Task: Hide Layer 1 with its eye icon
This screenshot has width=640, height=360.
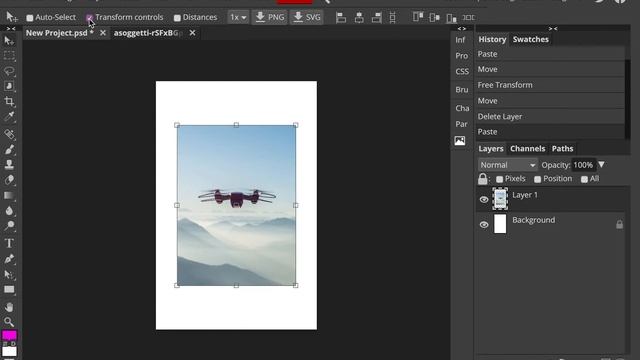Action: tap(484, 200)
